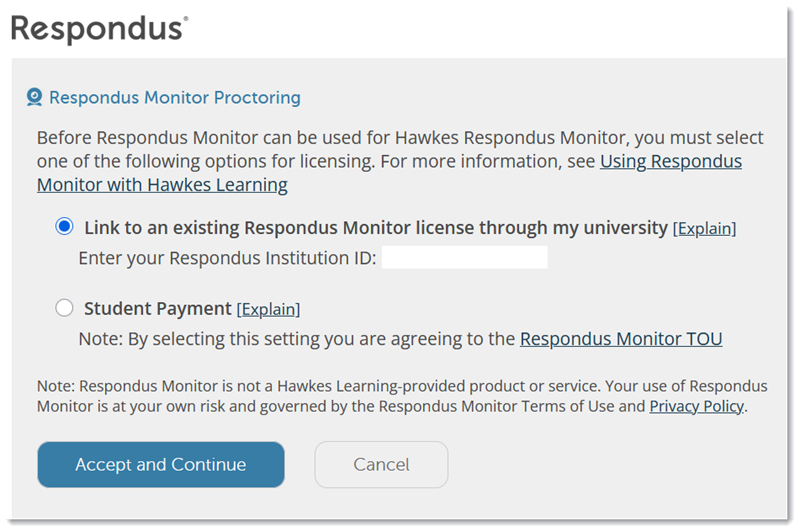The height and width of the screenshot is (532, 800).
Task: Click the 'Link to an existing Respondus Monitor license' label
Action: pyautogui.click(x=376, y=227)
